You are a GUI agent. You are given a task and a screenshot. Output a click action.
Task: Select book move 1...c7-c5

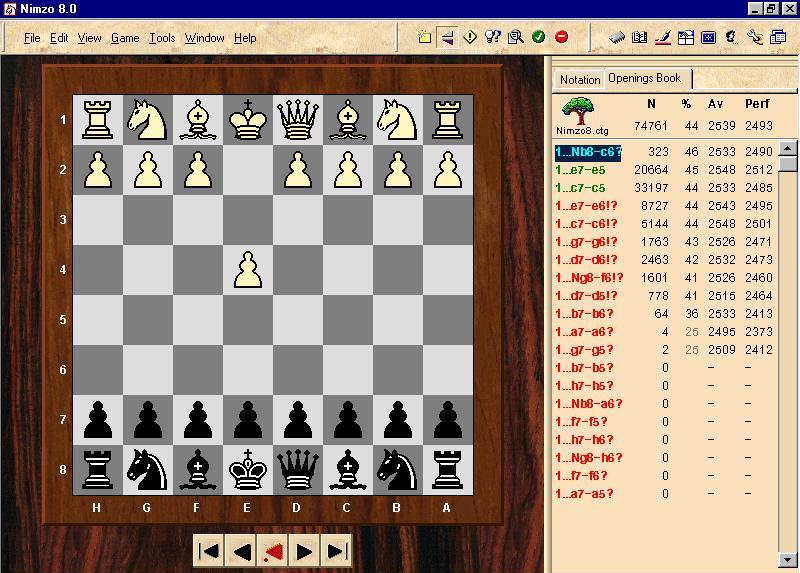click(x=581, y=188)
